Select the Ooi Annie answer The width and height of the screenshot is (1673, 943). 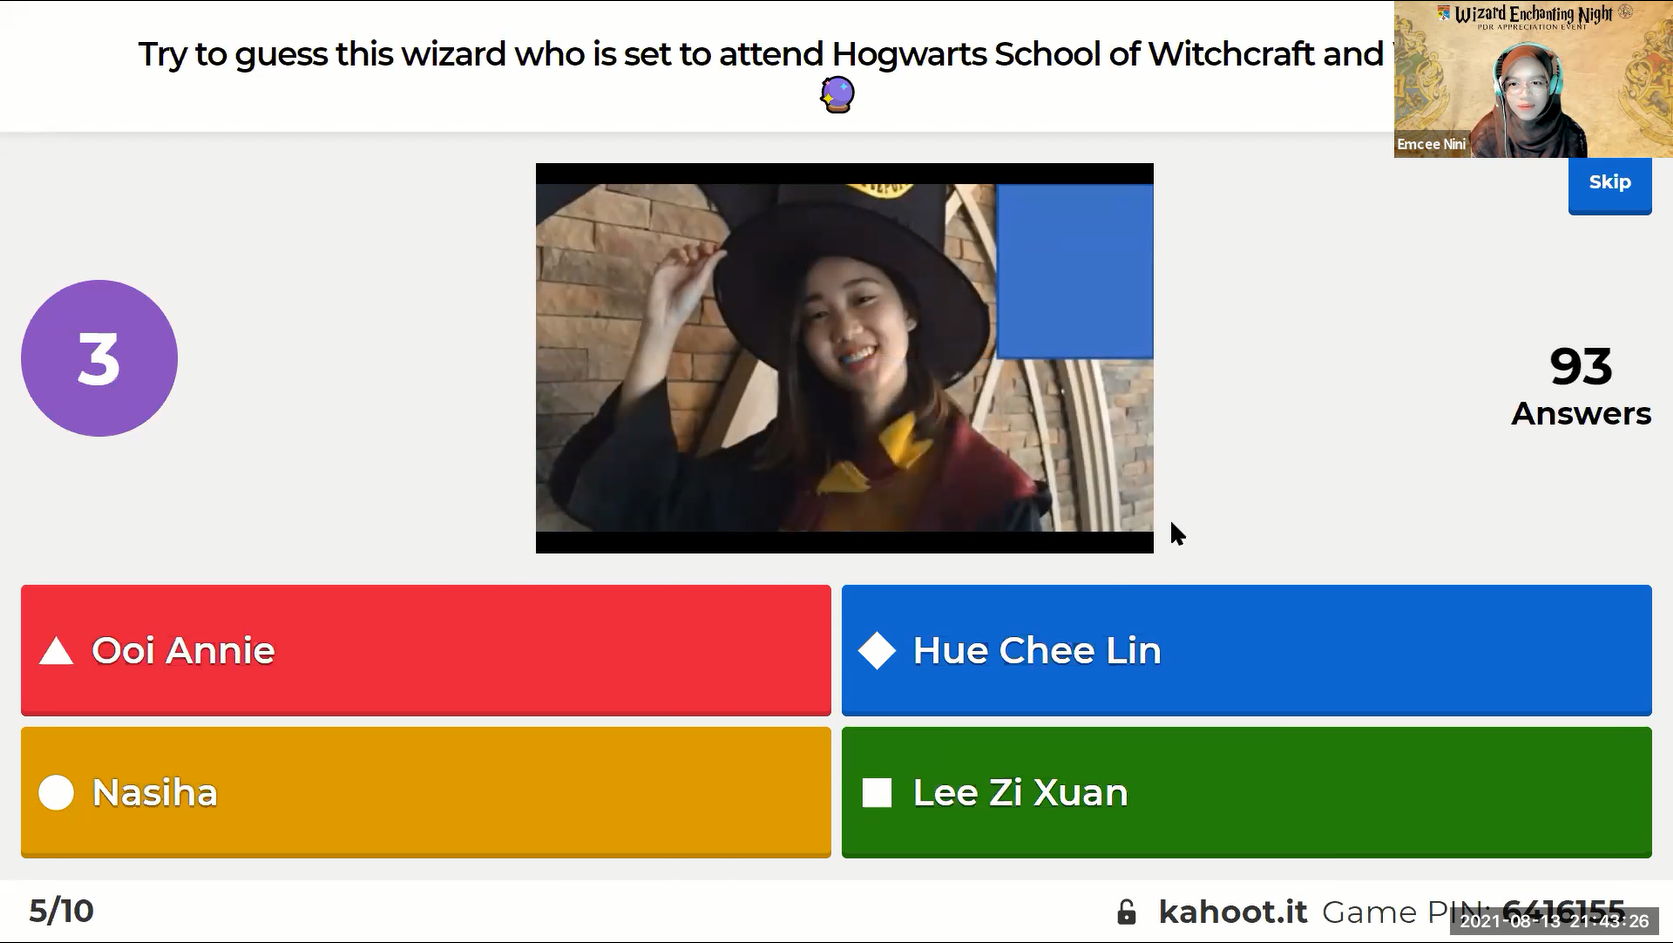tap(426, 650)
